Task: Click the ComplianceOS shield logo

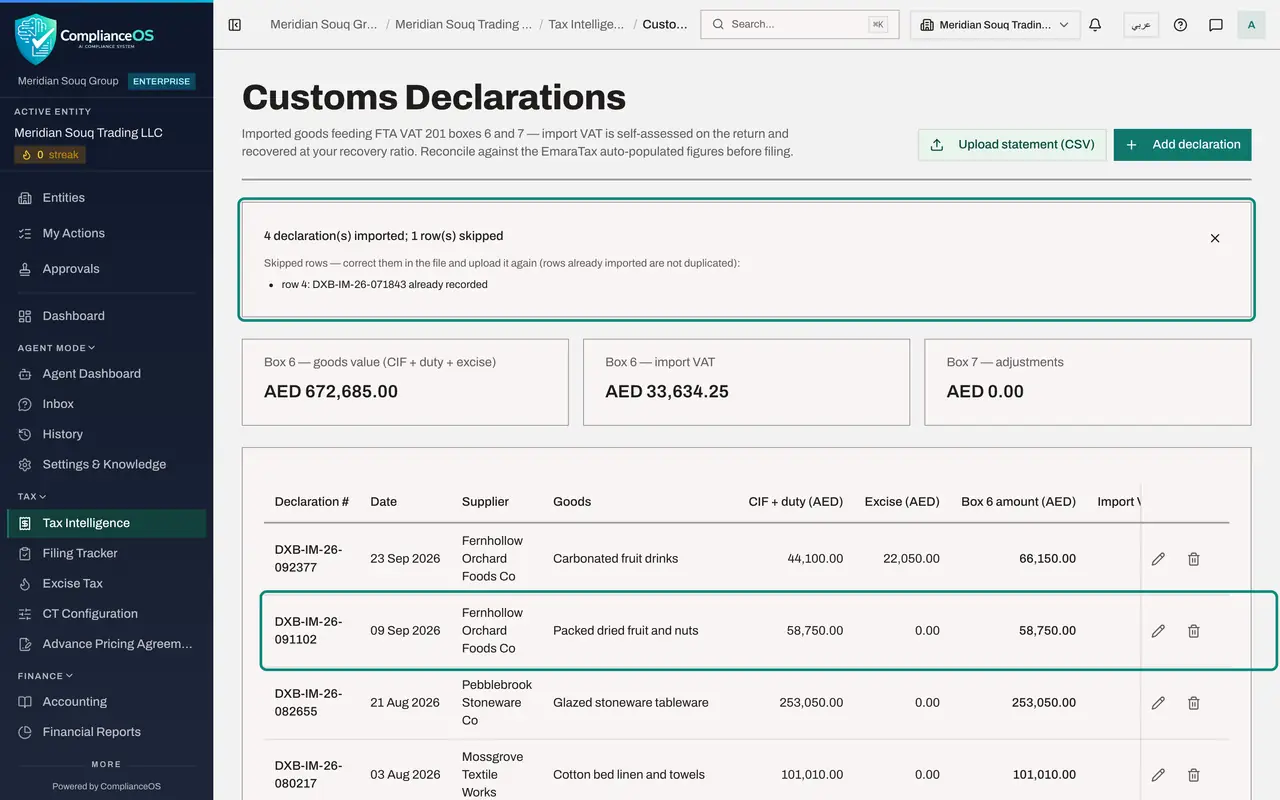Action: (x=36, y=38)
